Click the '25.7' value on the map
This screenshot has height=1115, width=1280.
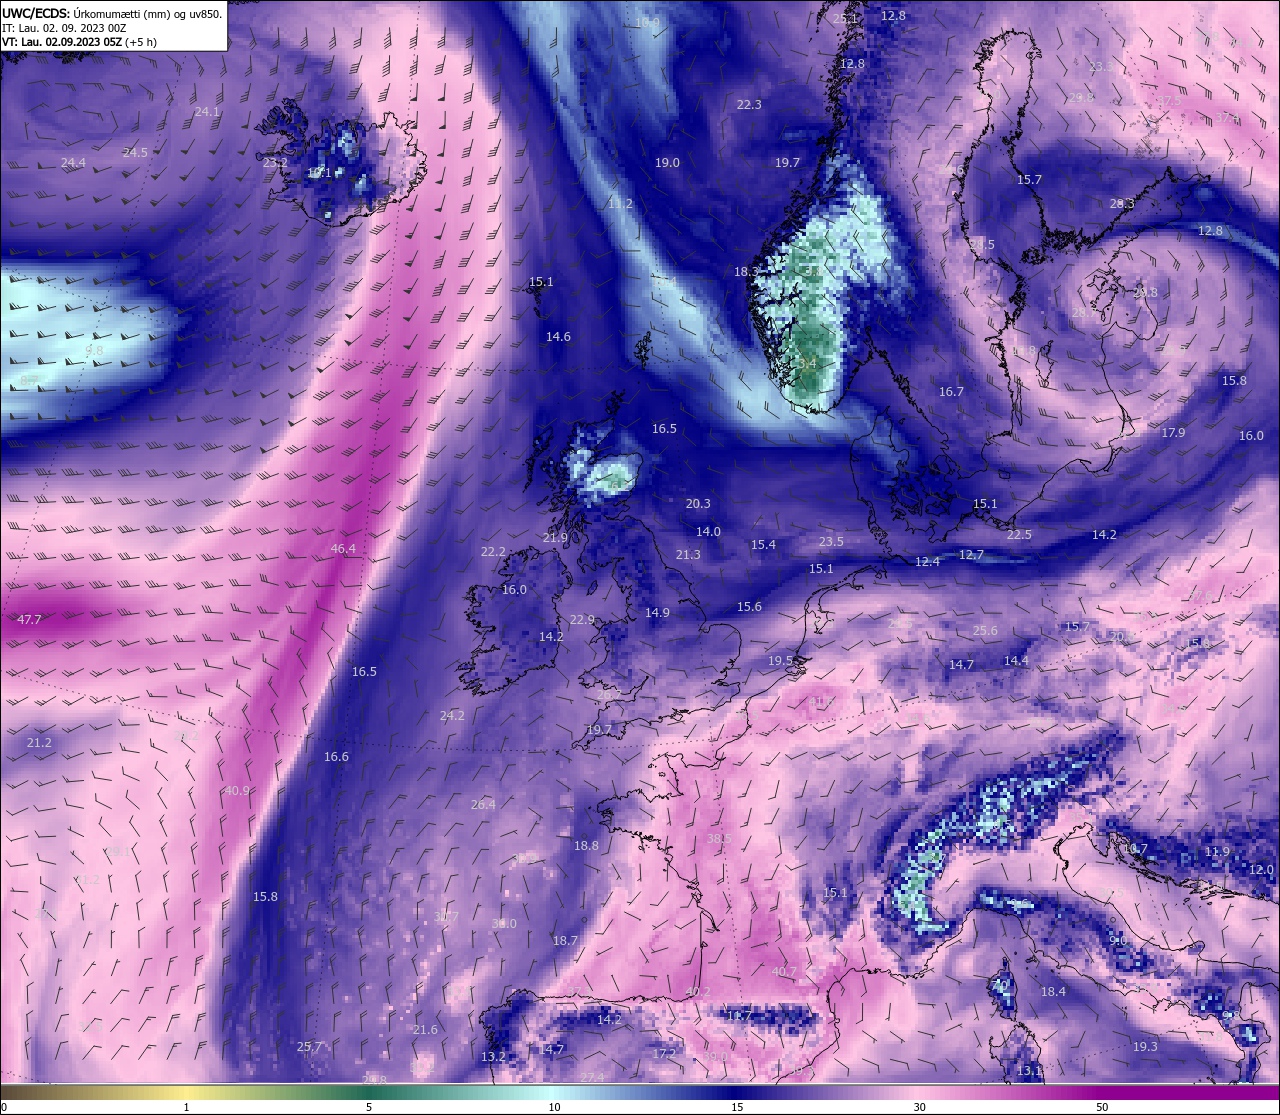point(310,1047)
